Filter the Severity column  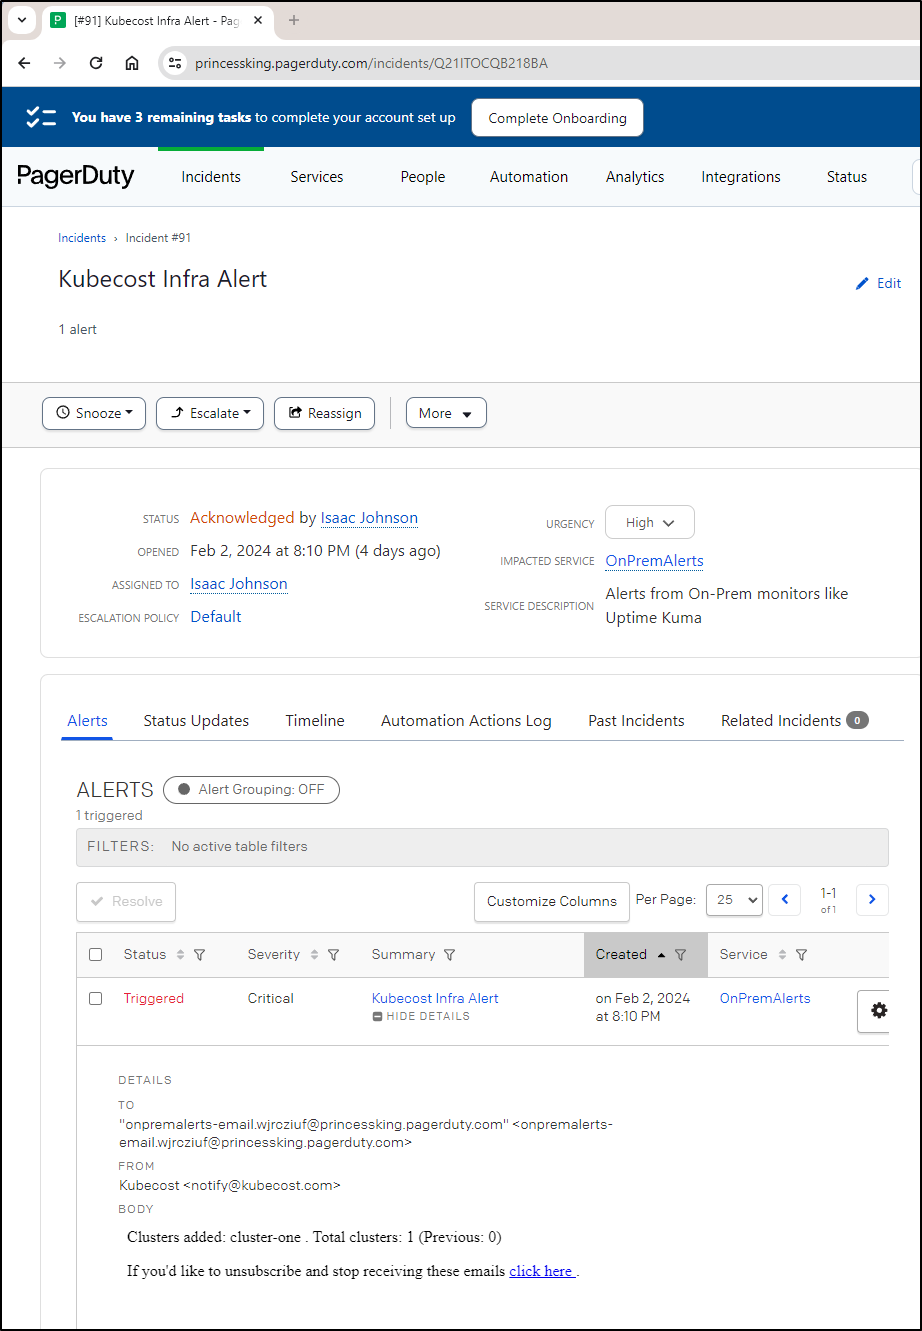[x=334, y=955]
